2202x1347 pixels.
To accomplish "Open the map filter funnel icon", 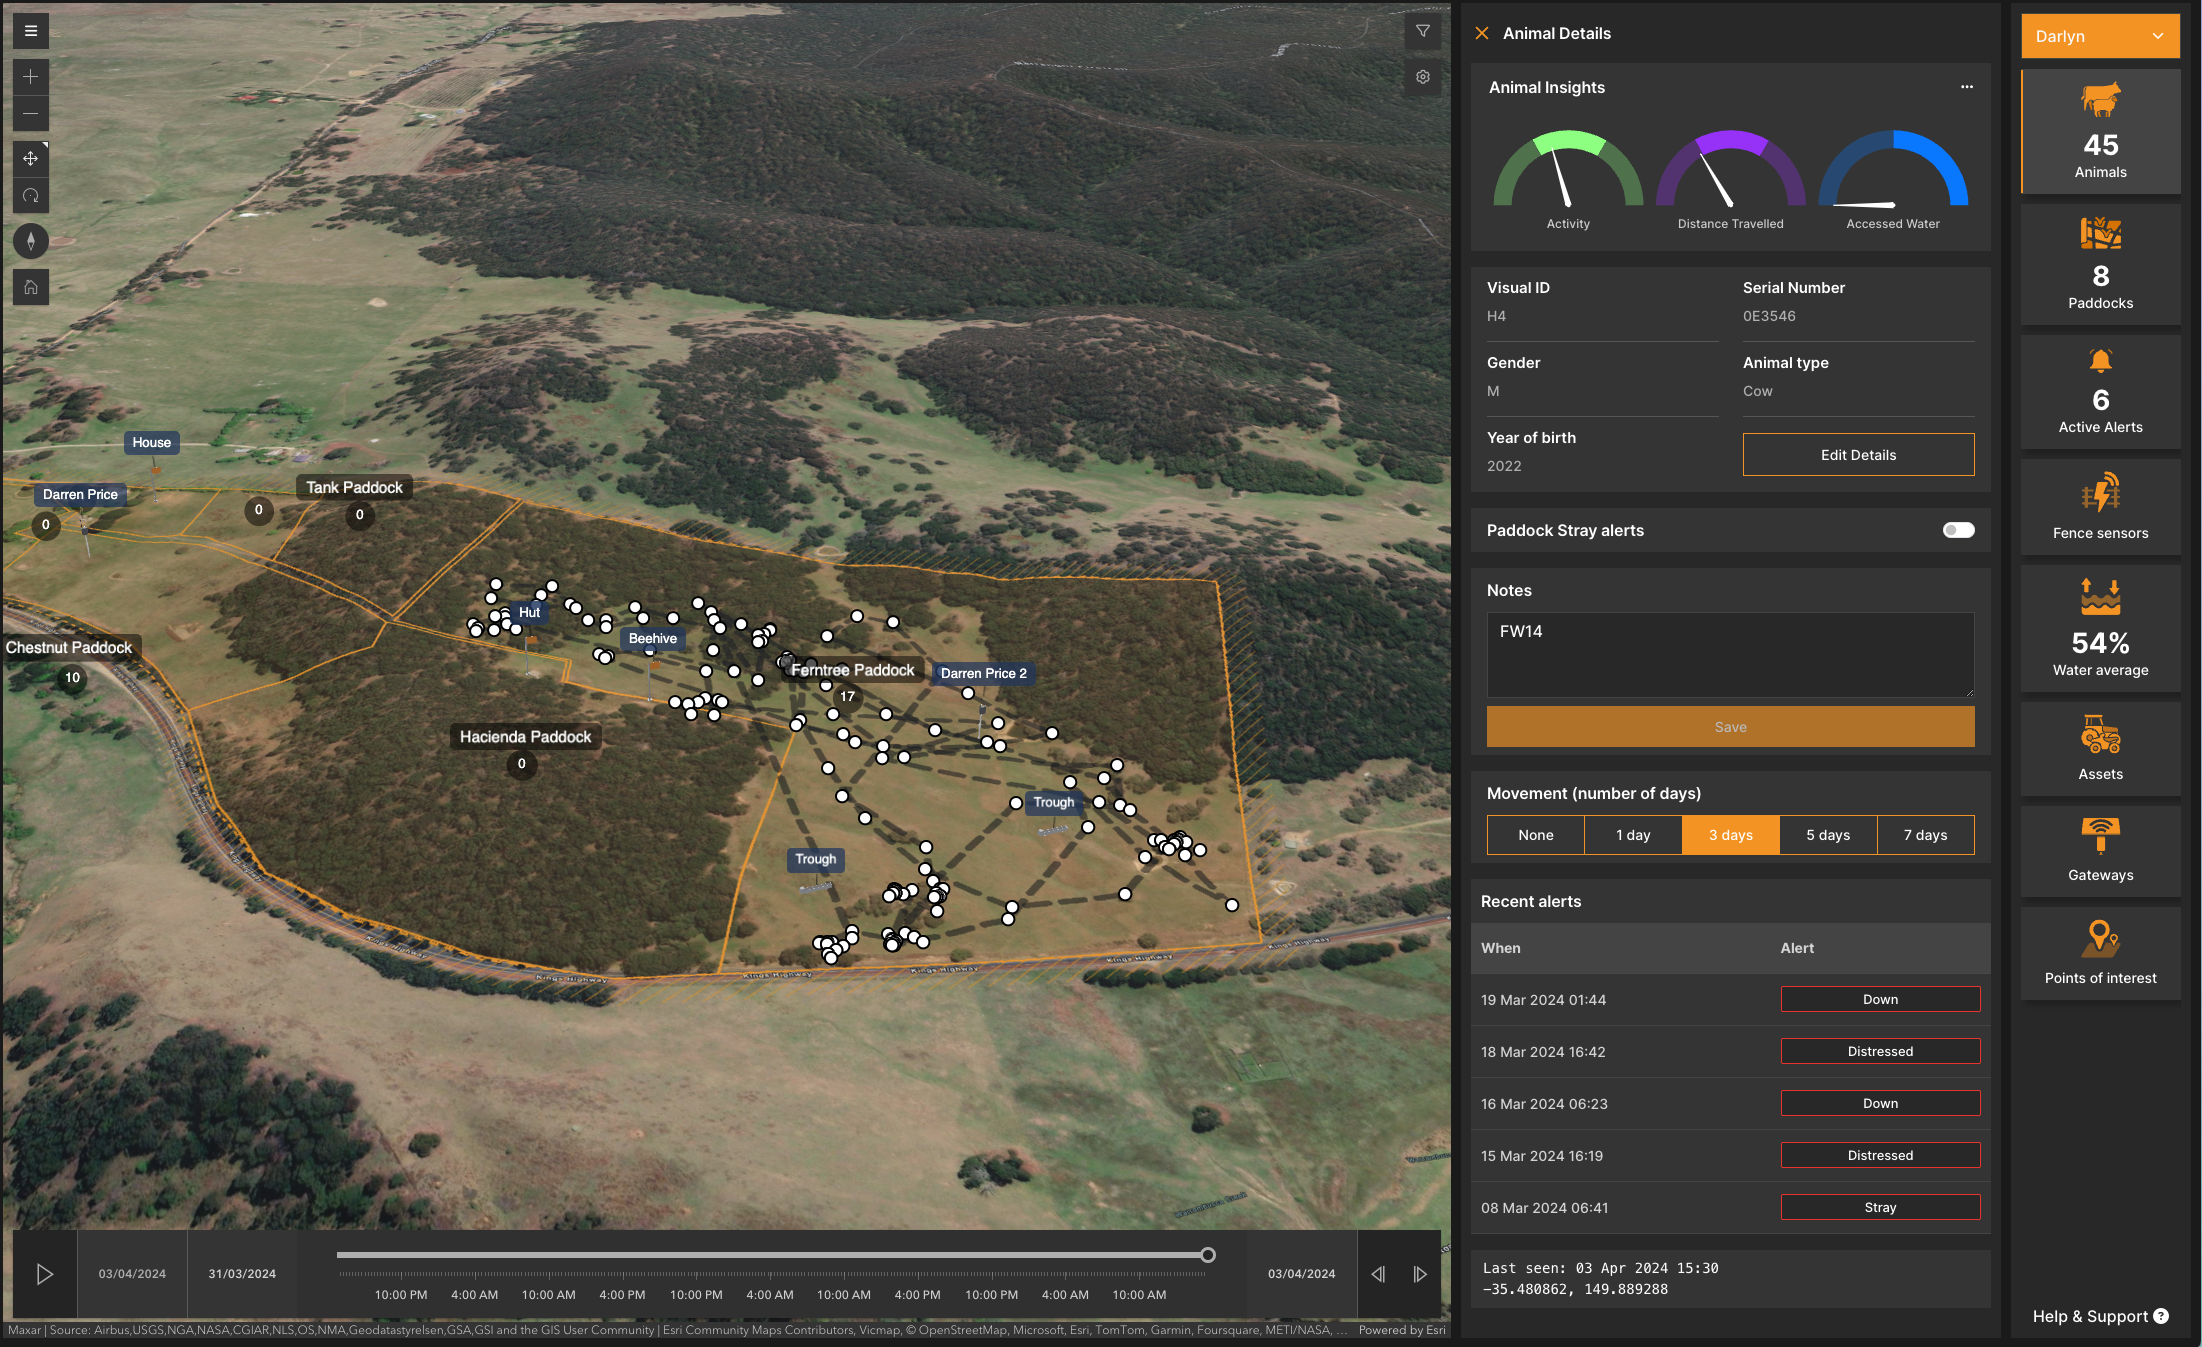I will (1422, 31).
